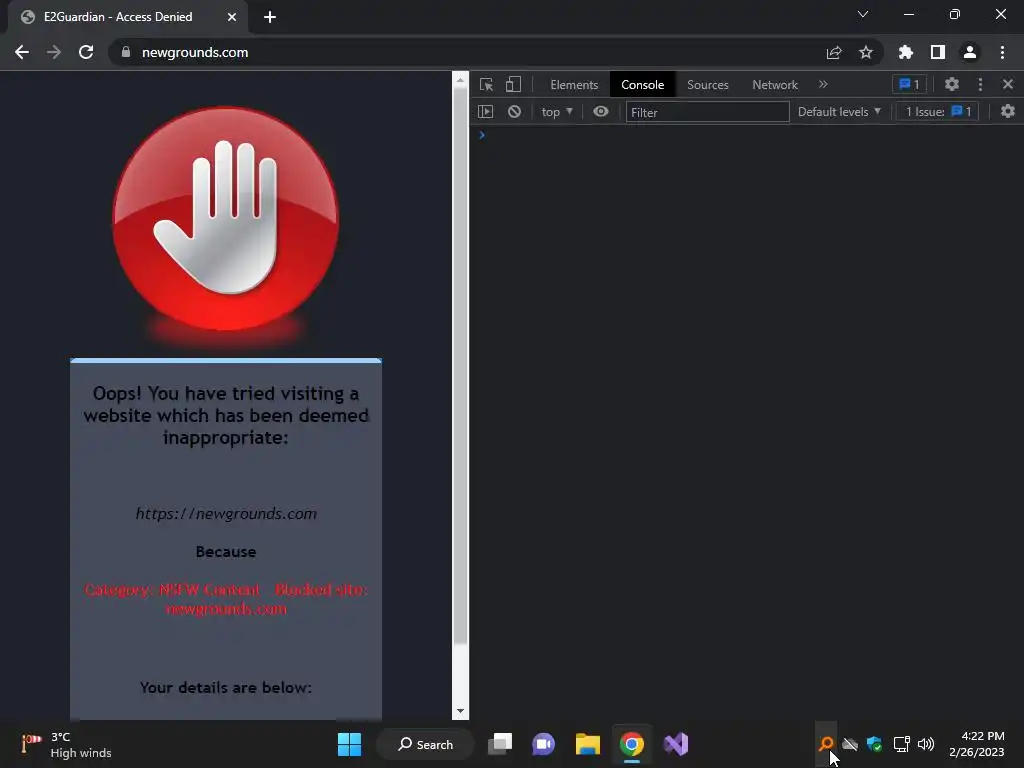The height and width of the screenshot is (768, 1024).
Task: Switch to the Network tab
Action: [775, 85]
